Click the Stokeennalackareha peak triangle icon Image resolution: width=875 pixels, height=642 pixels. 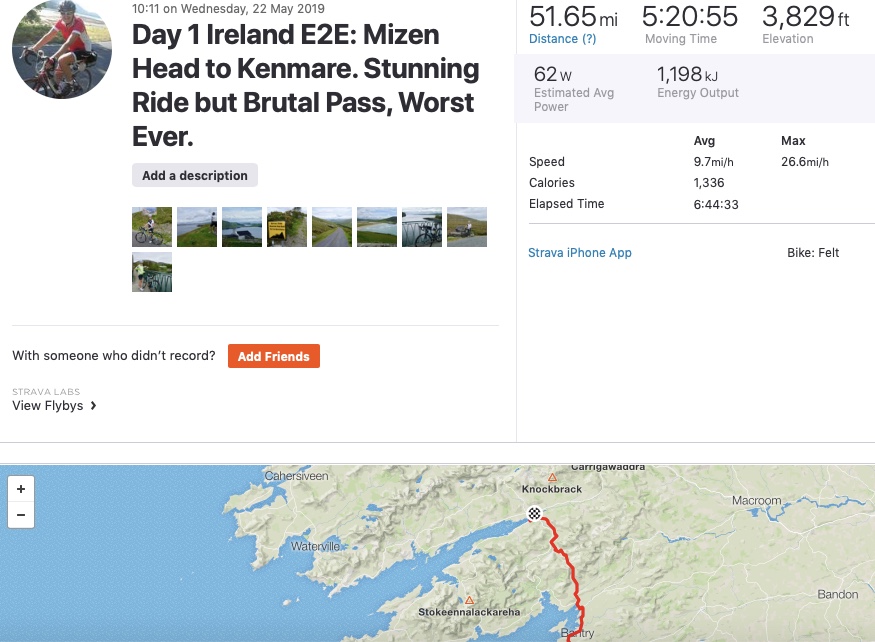point(469,600)
